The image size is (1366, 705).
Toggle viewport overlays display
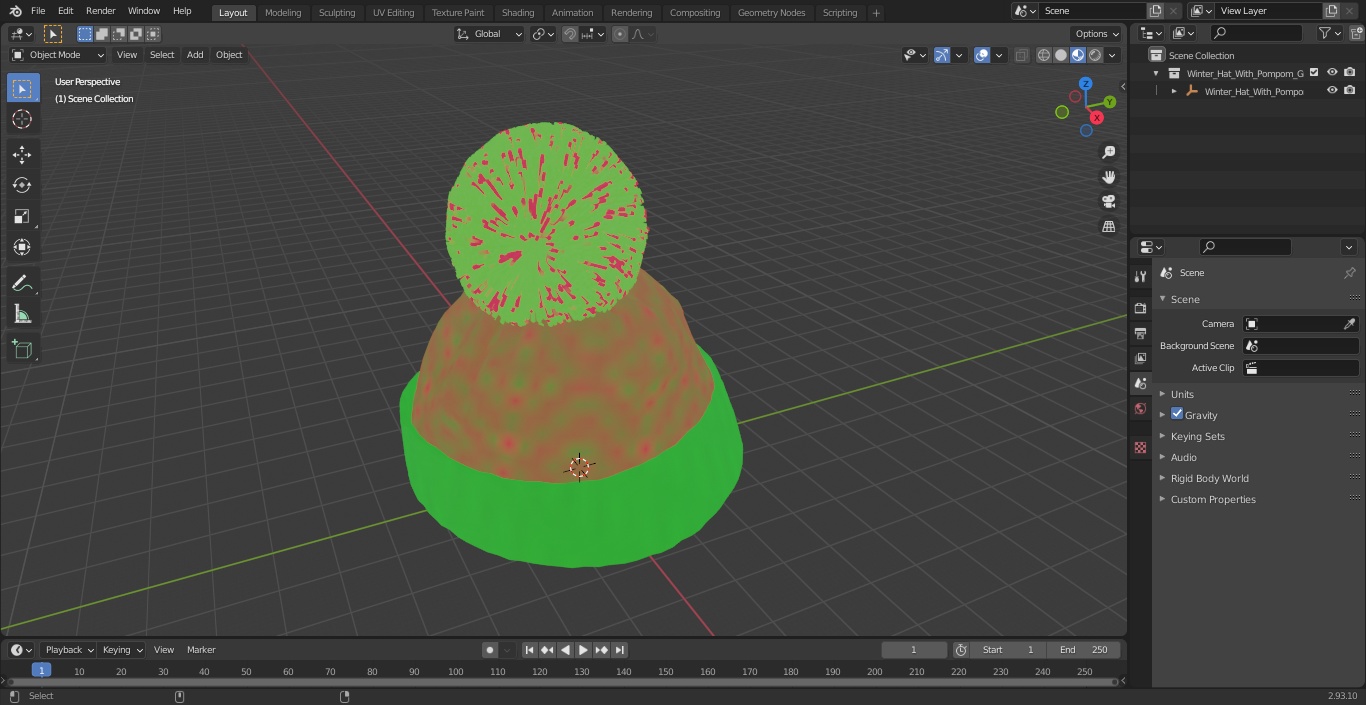982,55
